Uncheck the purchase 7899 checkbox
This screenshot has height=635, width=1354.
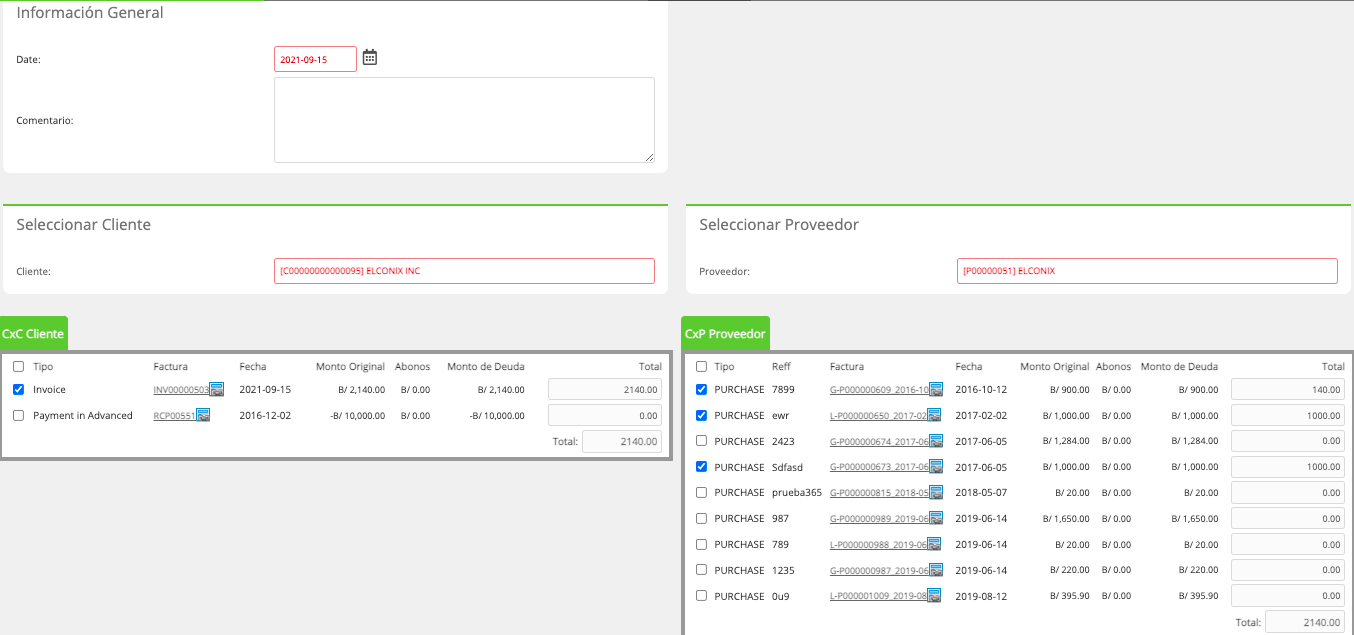coord(701,389)
